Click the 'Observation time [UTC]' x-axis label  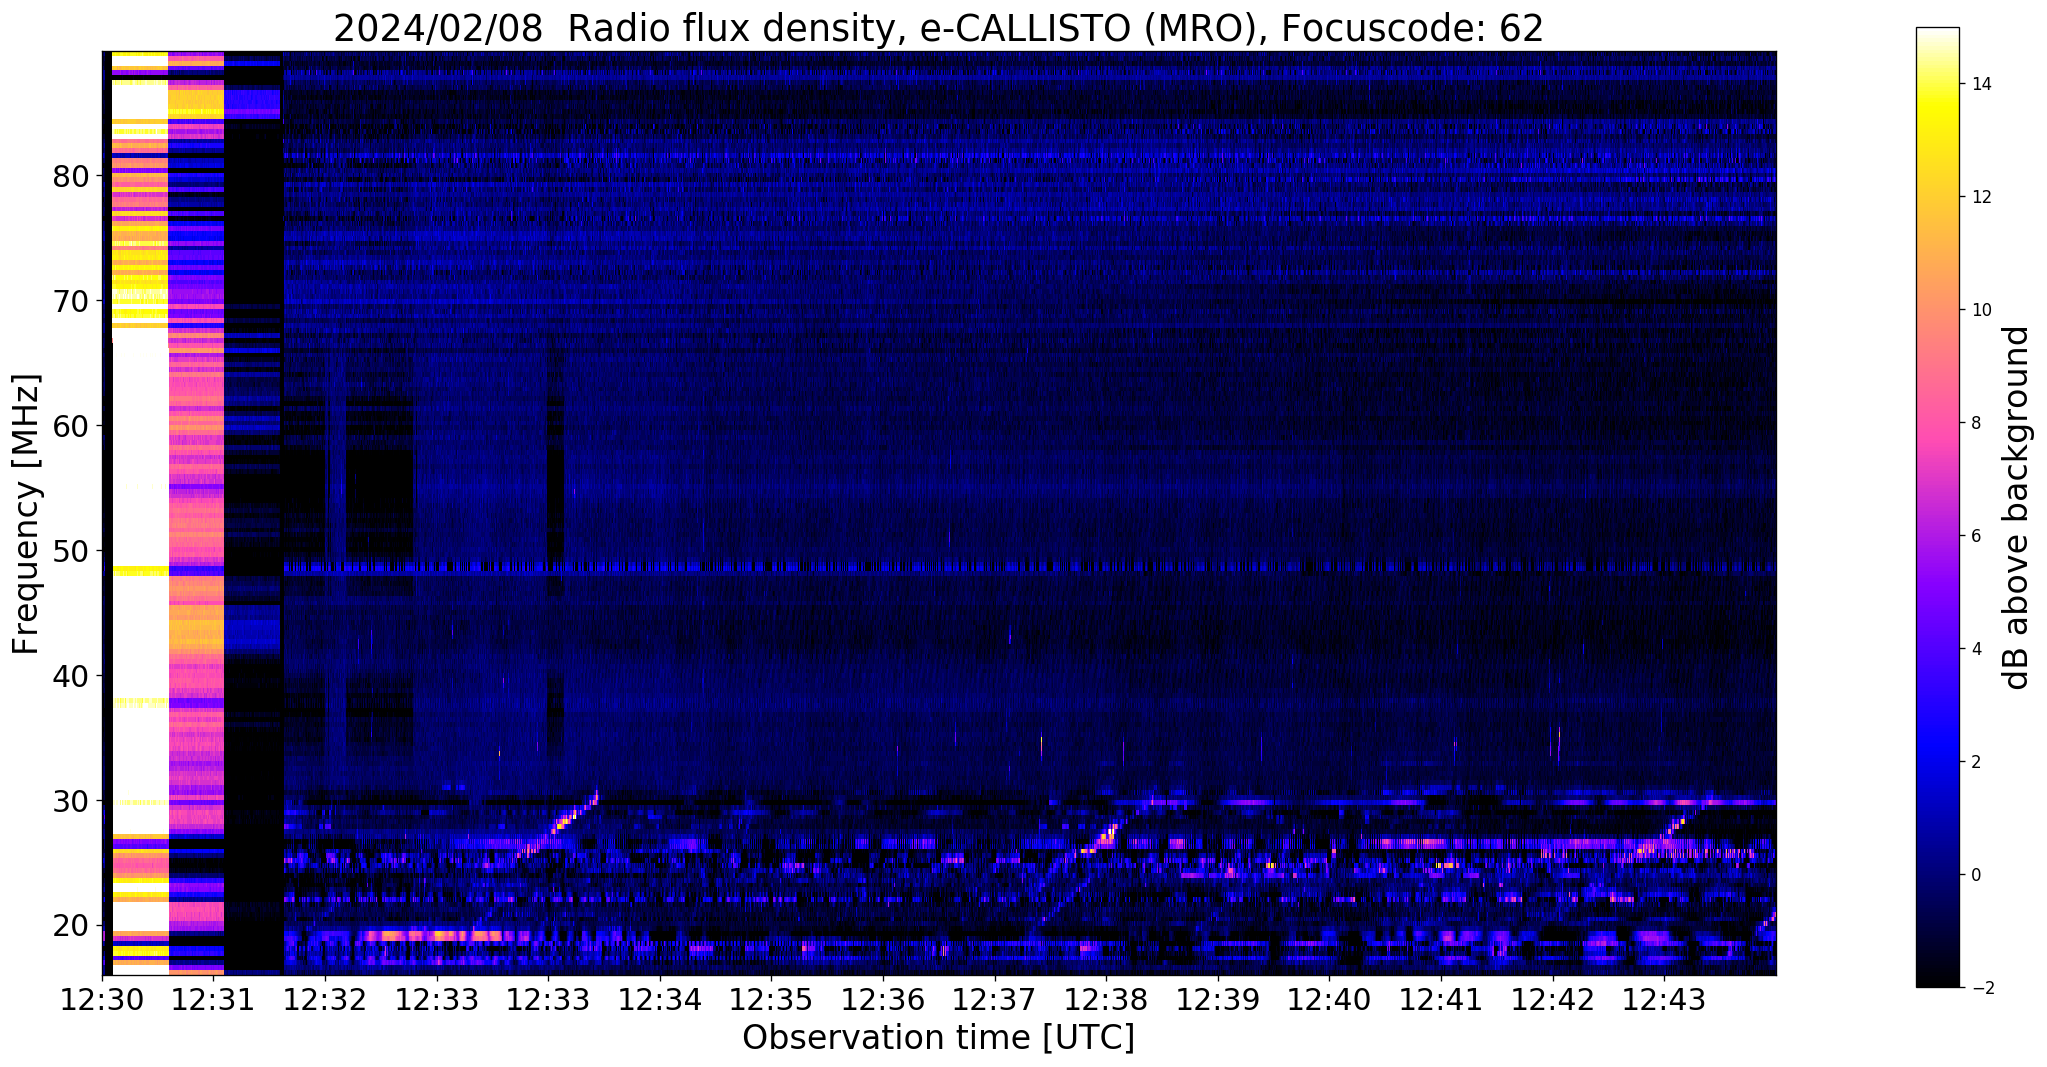938,1037
